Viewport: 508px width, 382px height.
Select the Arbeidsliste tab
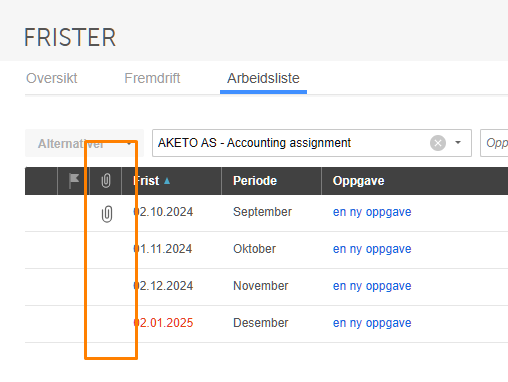263,78
